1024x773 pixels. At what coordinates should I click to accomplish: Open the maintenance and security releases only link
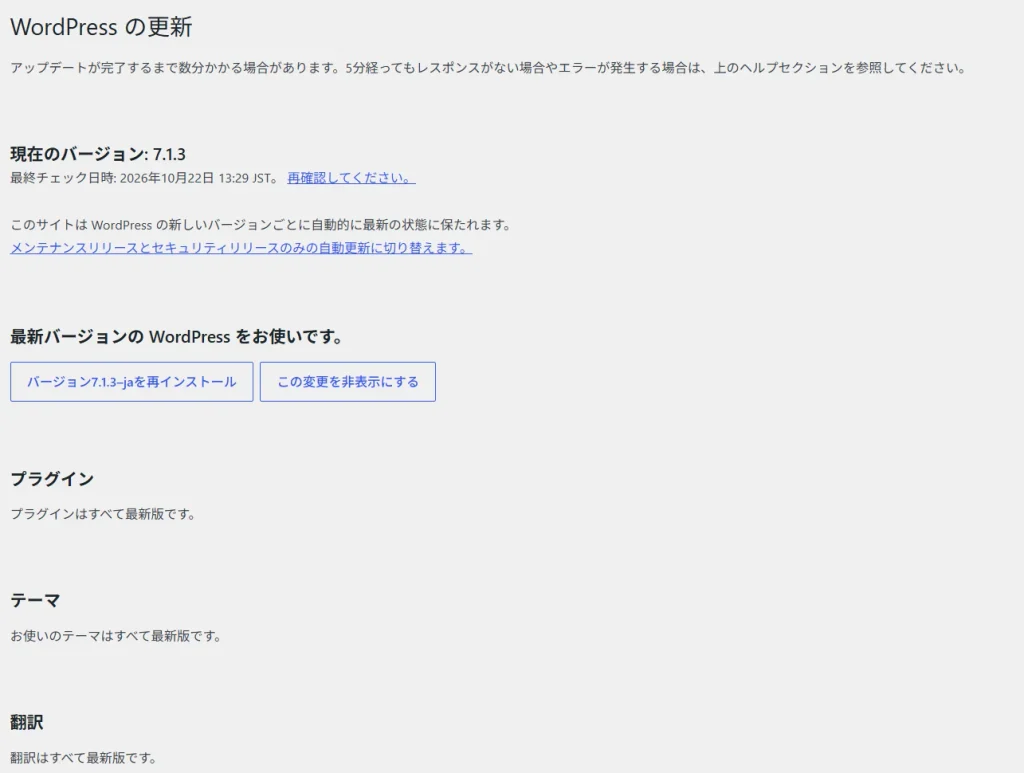coord(241,248)
